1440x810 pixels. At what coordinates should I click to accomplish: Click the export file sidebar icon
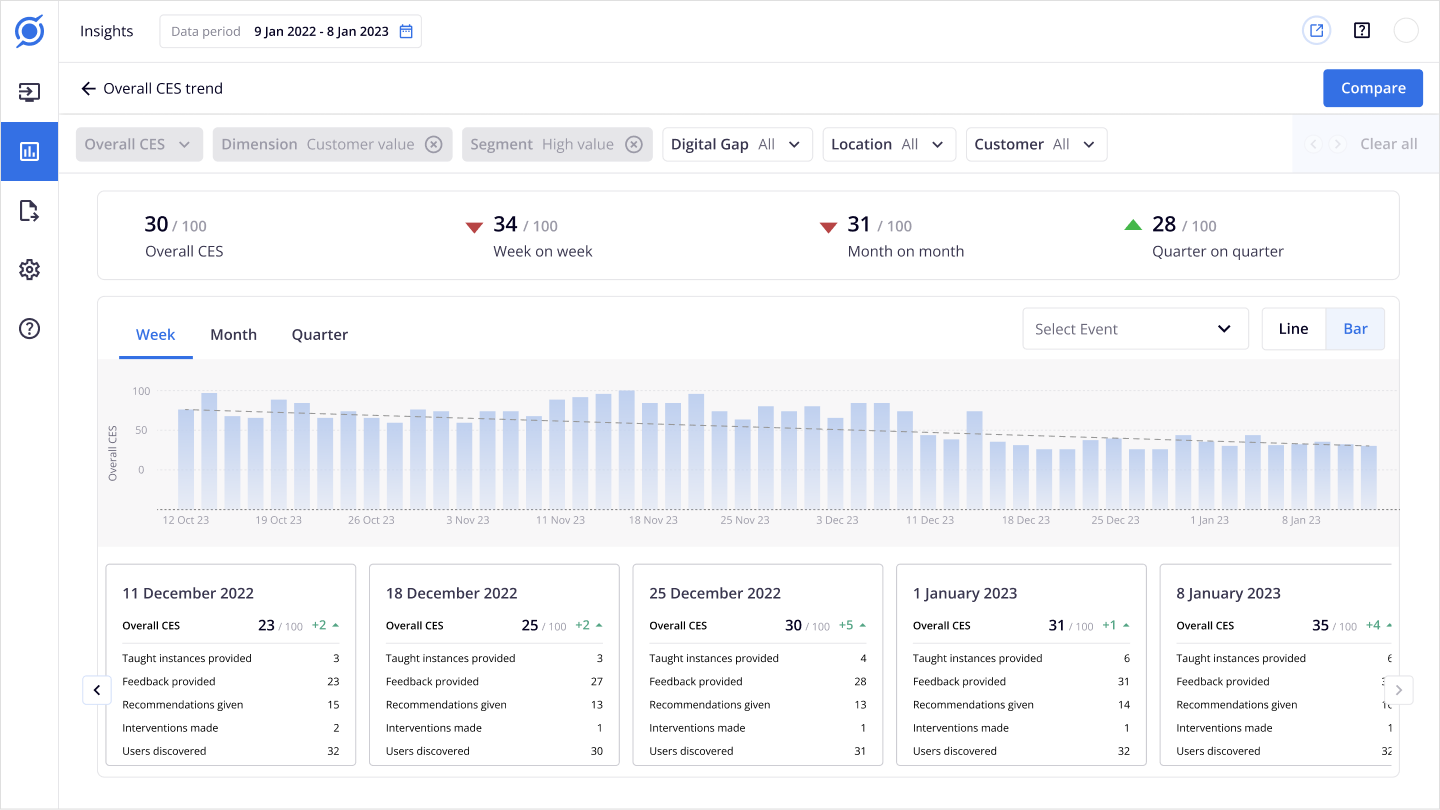coord(29,211)
